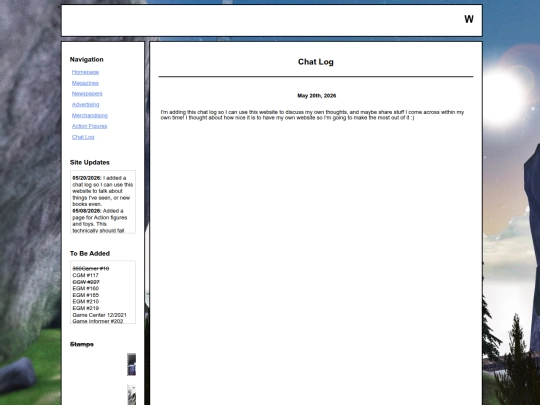540x405 pixels.
Task: Select the Chat Log sidebar link
Action: pyautogui.click(x=83, y=137)
